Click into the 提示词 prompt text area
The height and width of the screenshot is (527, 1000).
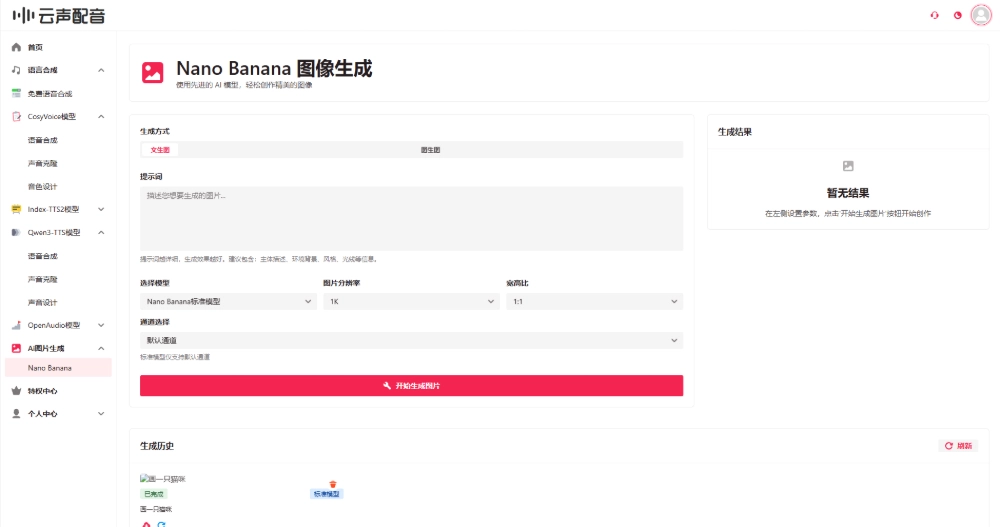pyautogui.click(x=411, y=218)
